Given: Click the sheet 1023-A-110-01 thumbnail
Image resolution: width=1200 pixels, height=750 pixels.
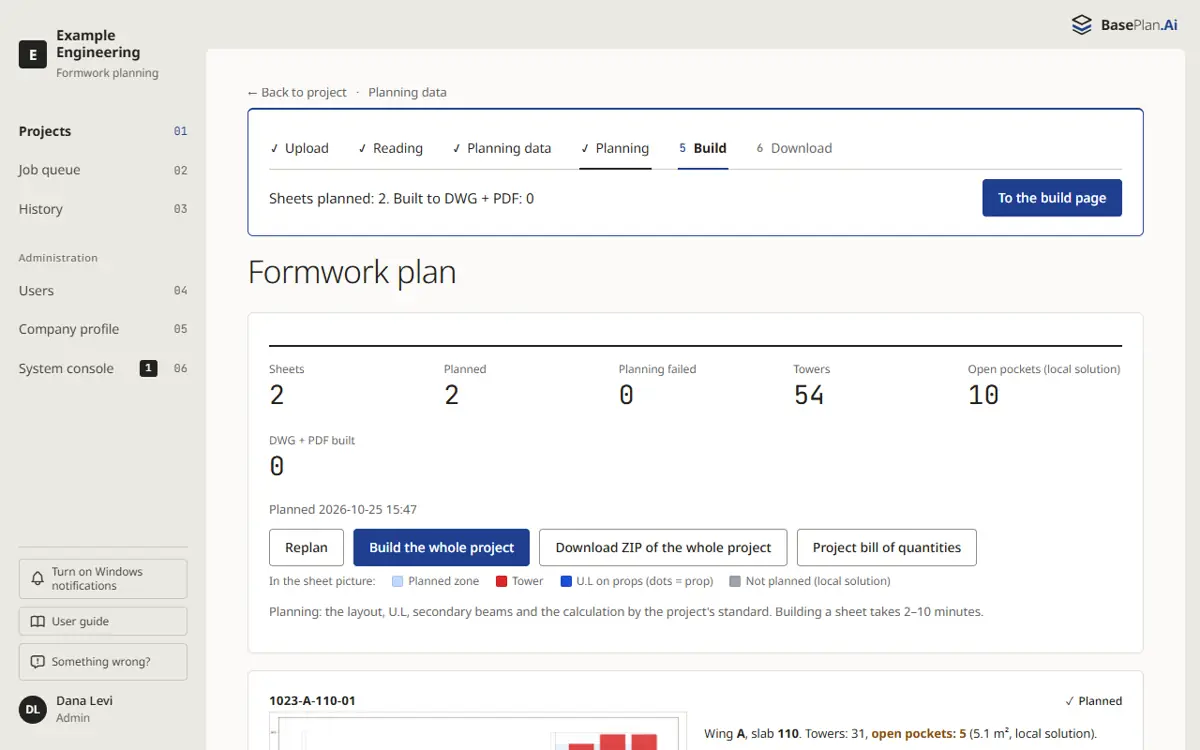Looking at the screenshot, I should click(x=478, y=731).
